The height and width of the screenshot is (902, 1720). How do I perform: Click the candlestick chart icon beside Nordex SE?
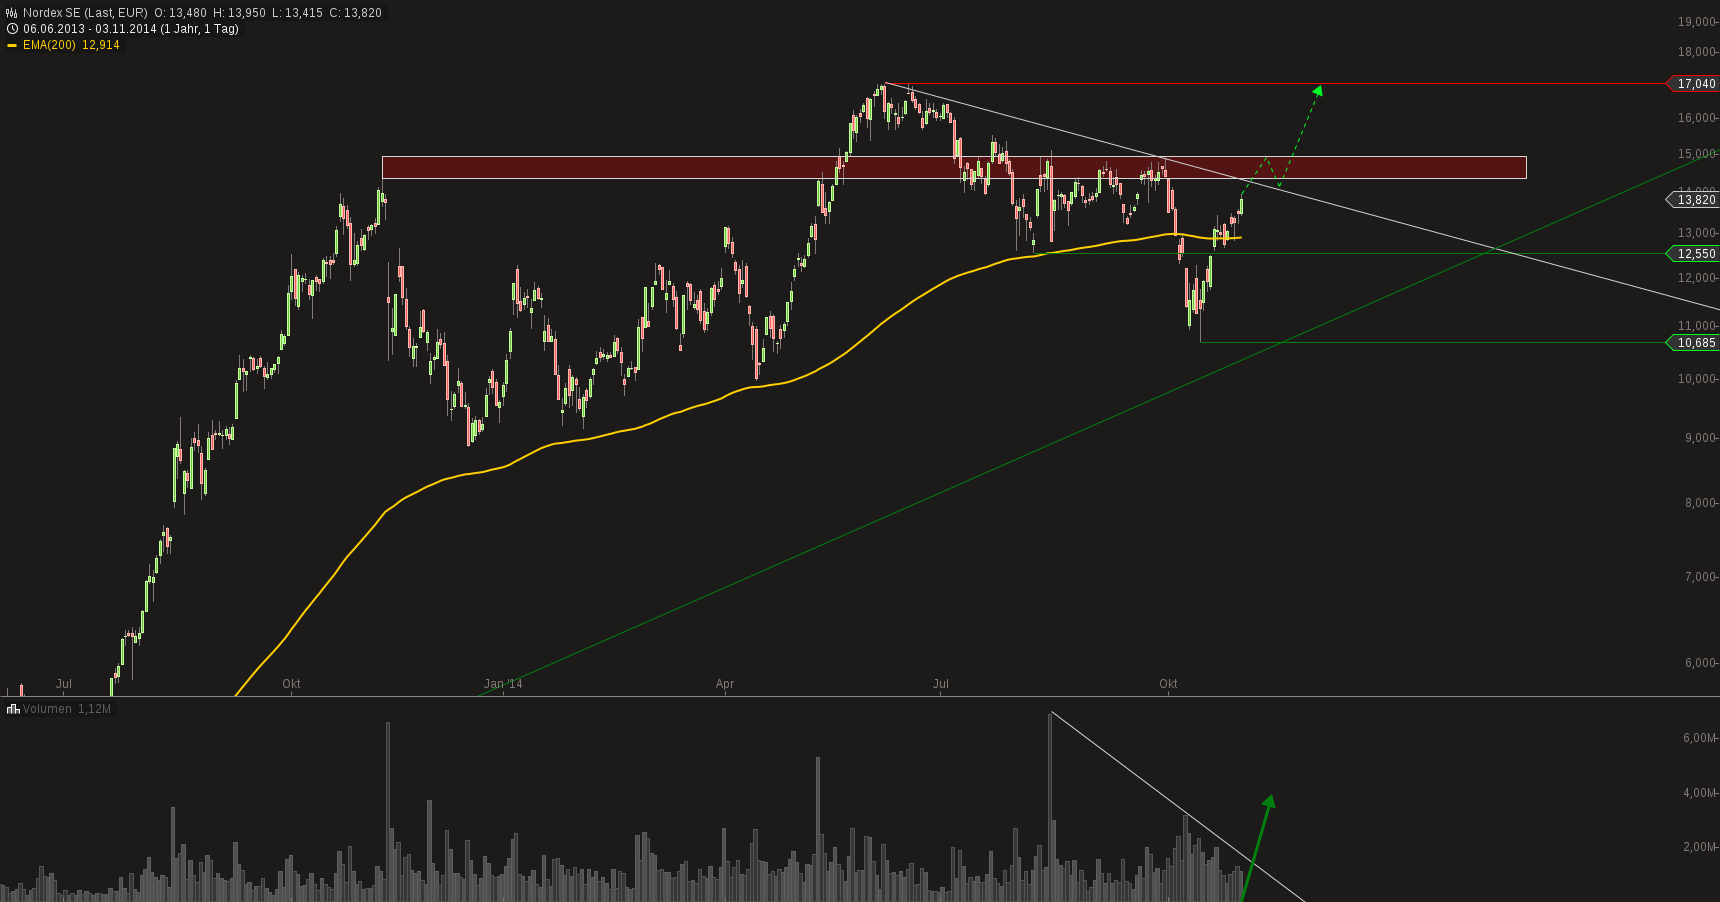click(12, 13)
